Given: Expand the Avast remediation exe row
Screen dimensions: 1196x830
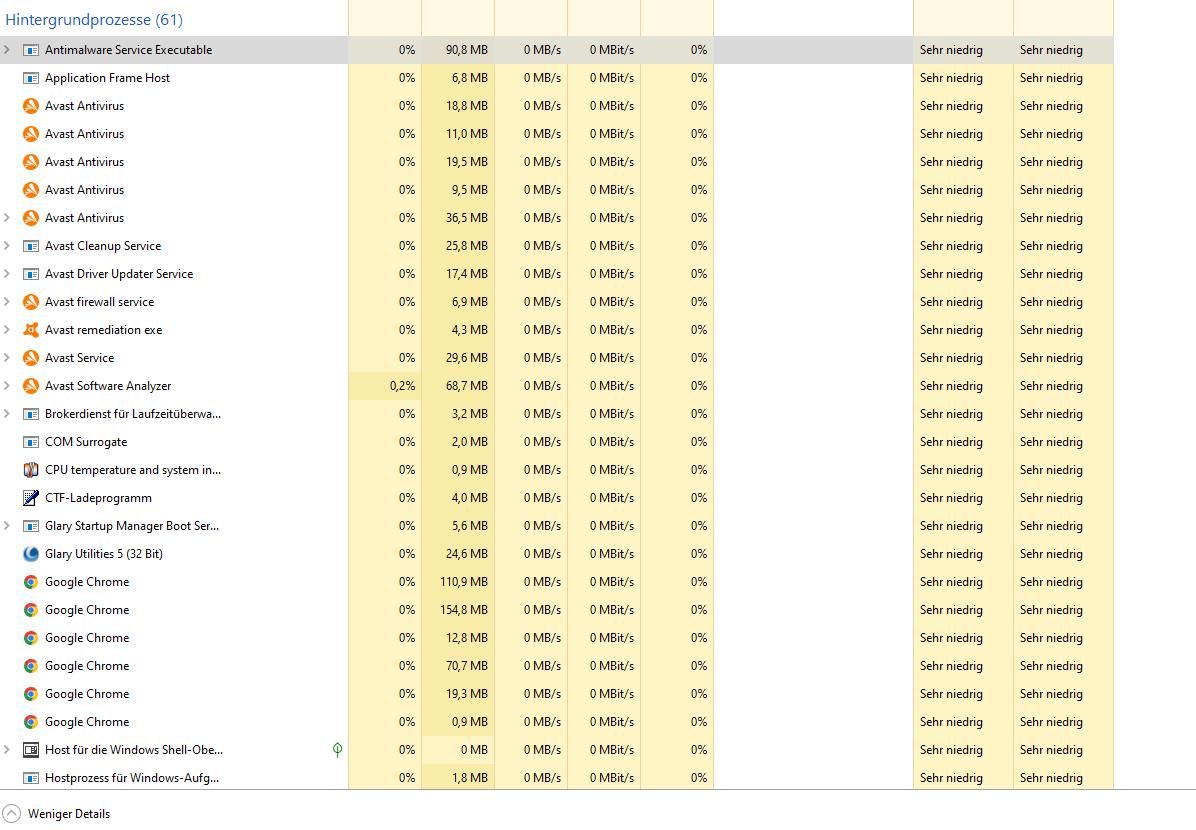Looking at the screenshot, I should coord(7,330).
